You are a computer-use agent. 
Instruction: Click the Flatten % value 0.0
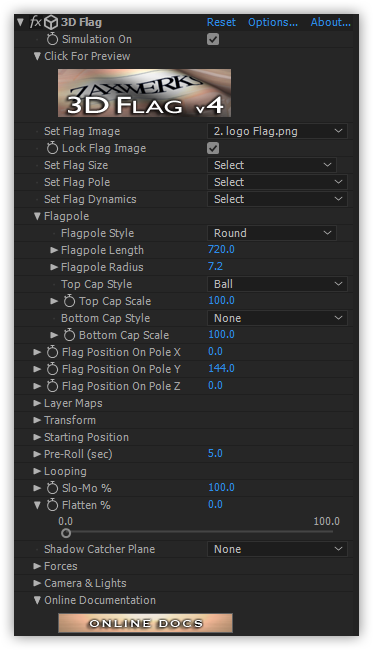(216, 504)
